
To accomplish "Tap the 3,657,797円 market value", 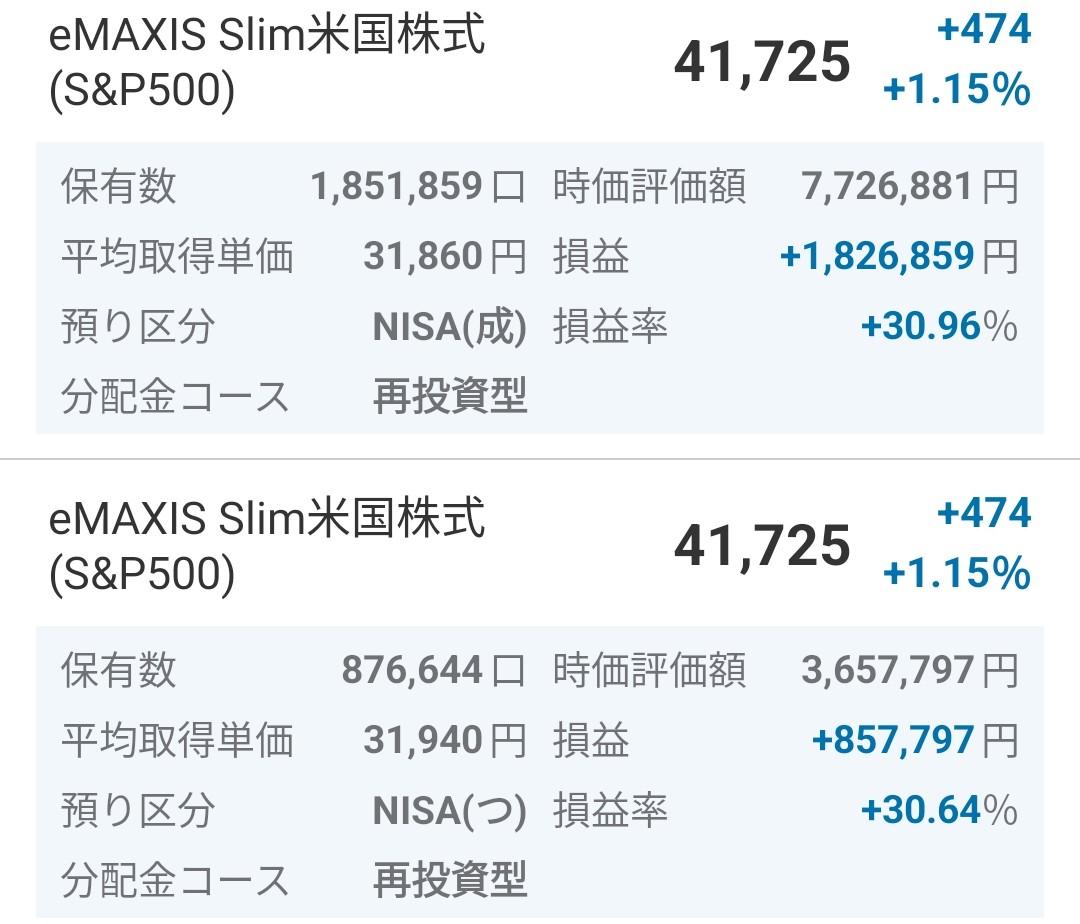I will pos(909,671).
